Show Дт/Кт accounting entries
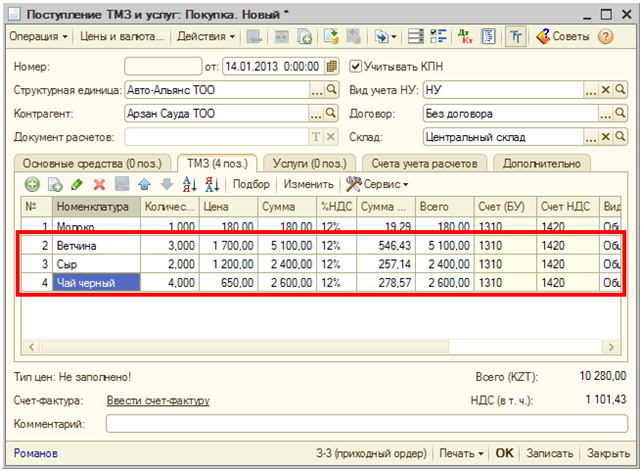 coord(465,37)
